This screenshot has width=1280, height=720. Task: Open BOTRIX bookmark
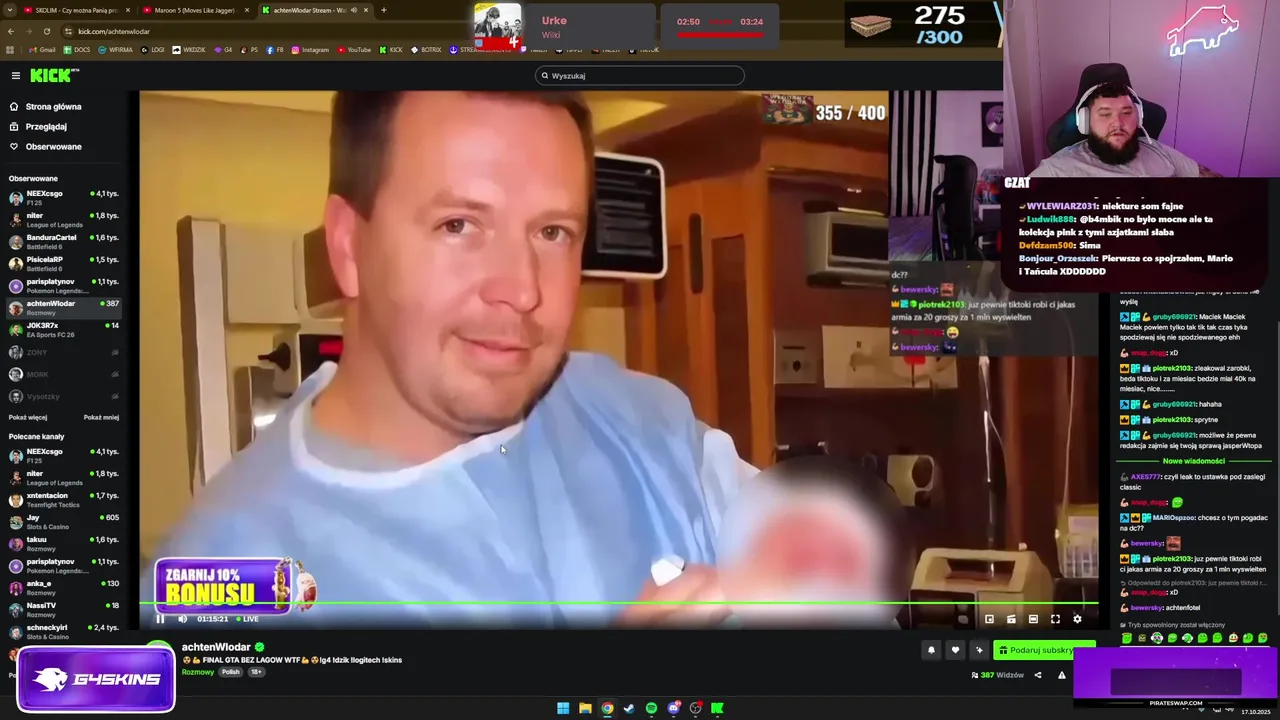tap(426, 50)
